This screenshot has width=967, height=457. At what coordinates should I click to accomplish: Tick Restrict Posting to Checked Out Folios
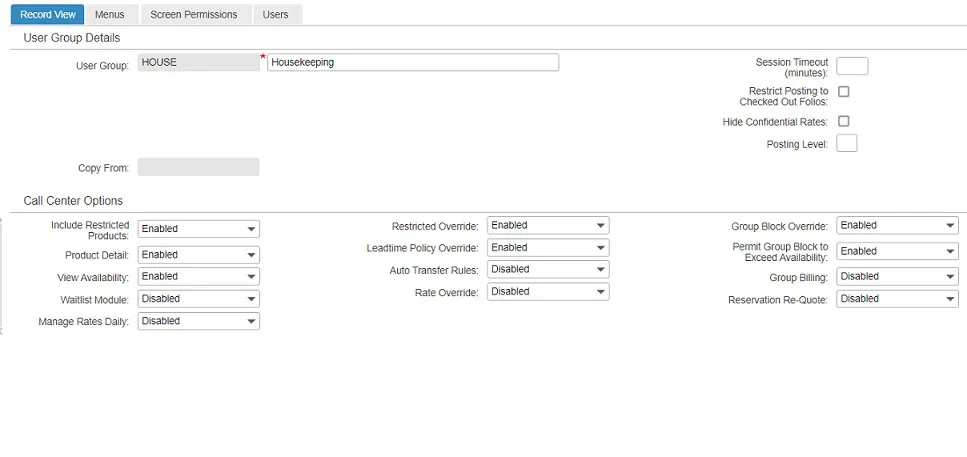pos(843,91)
